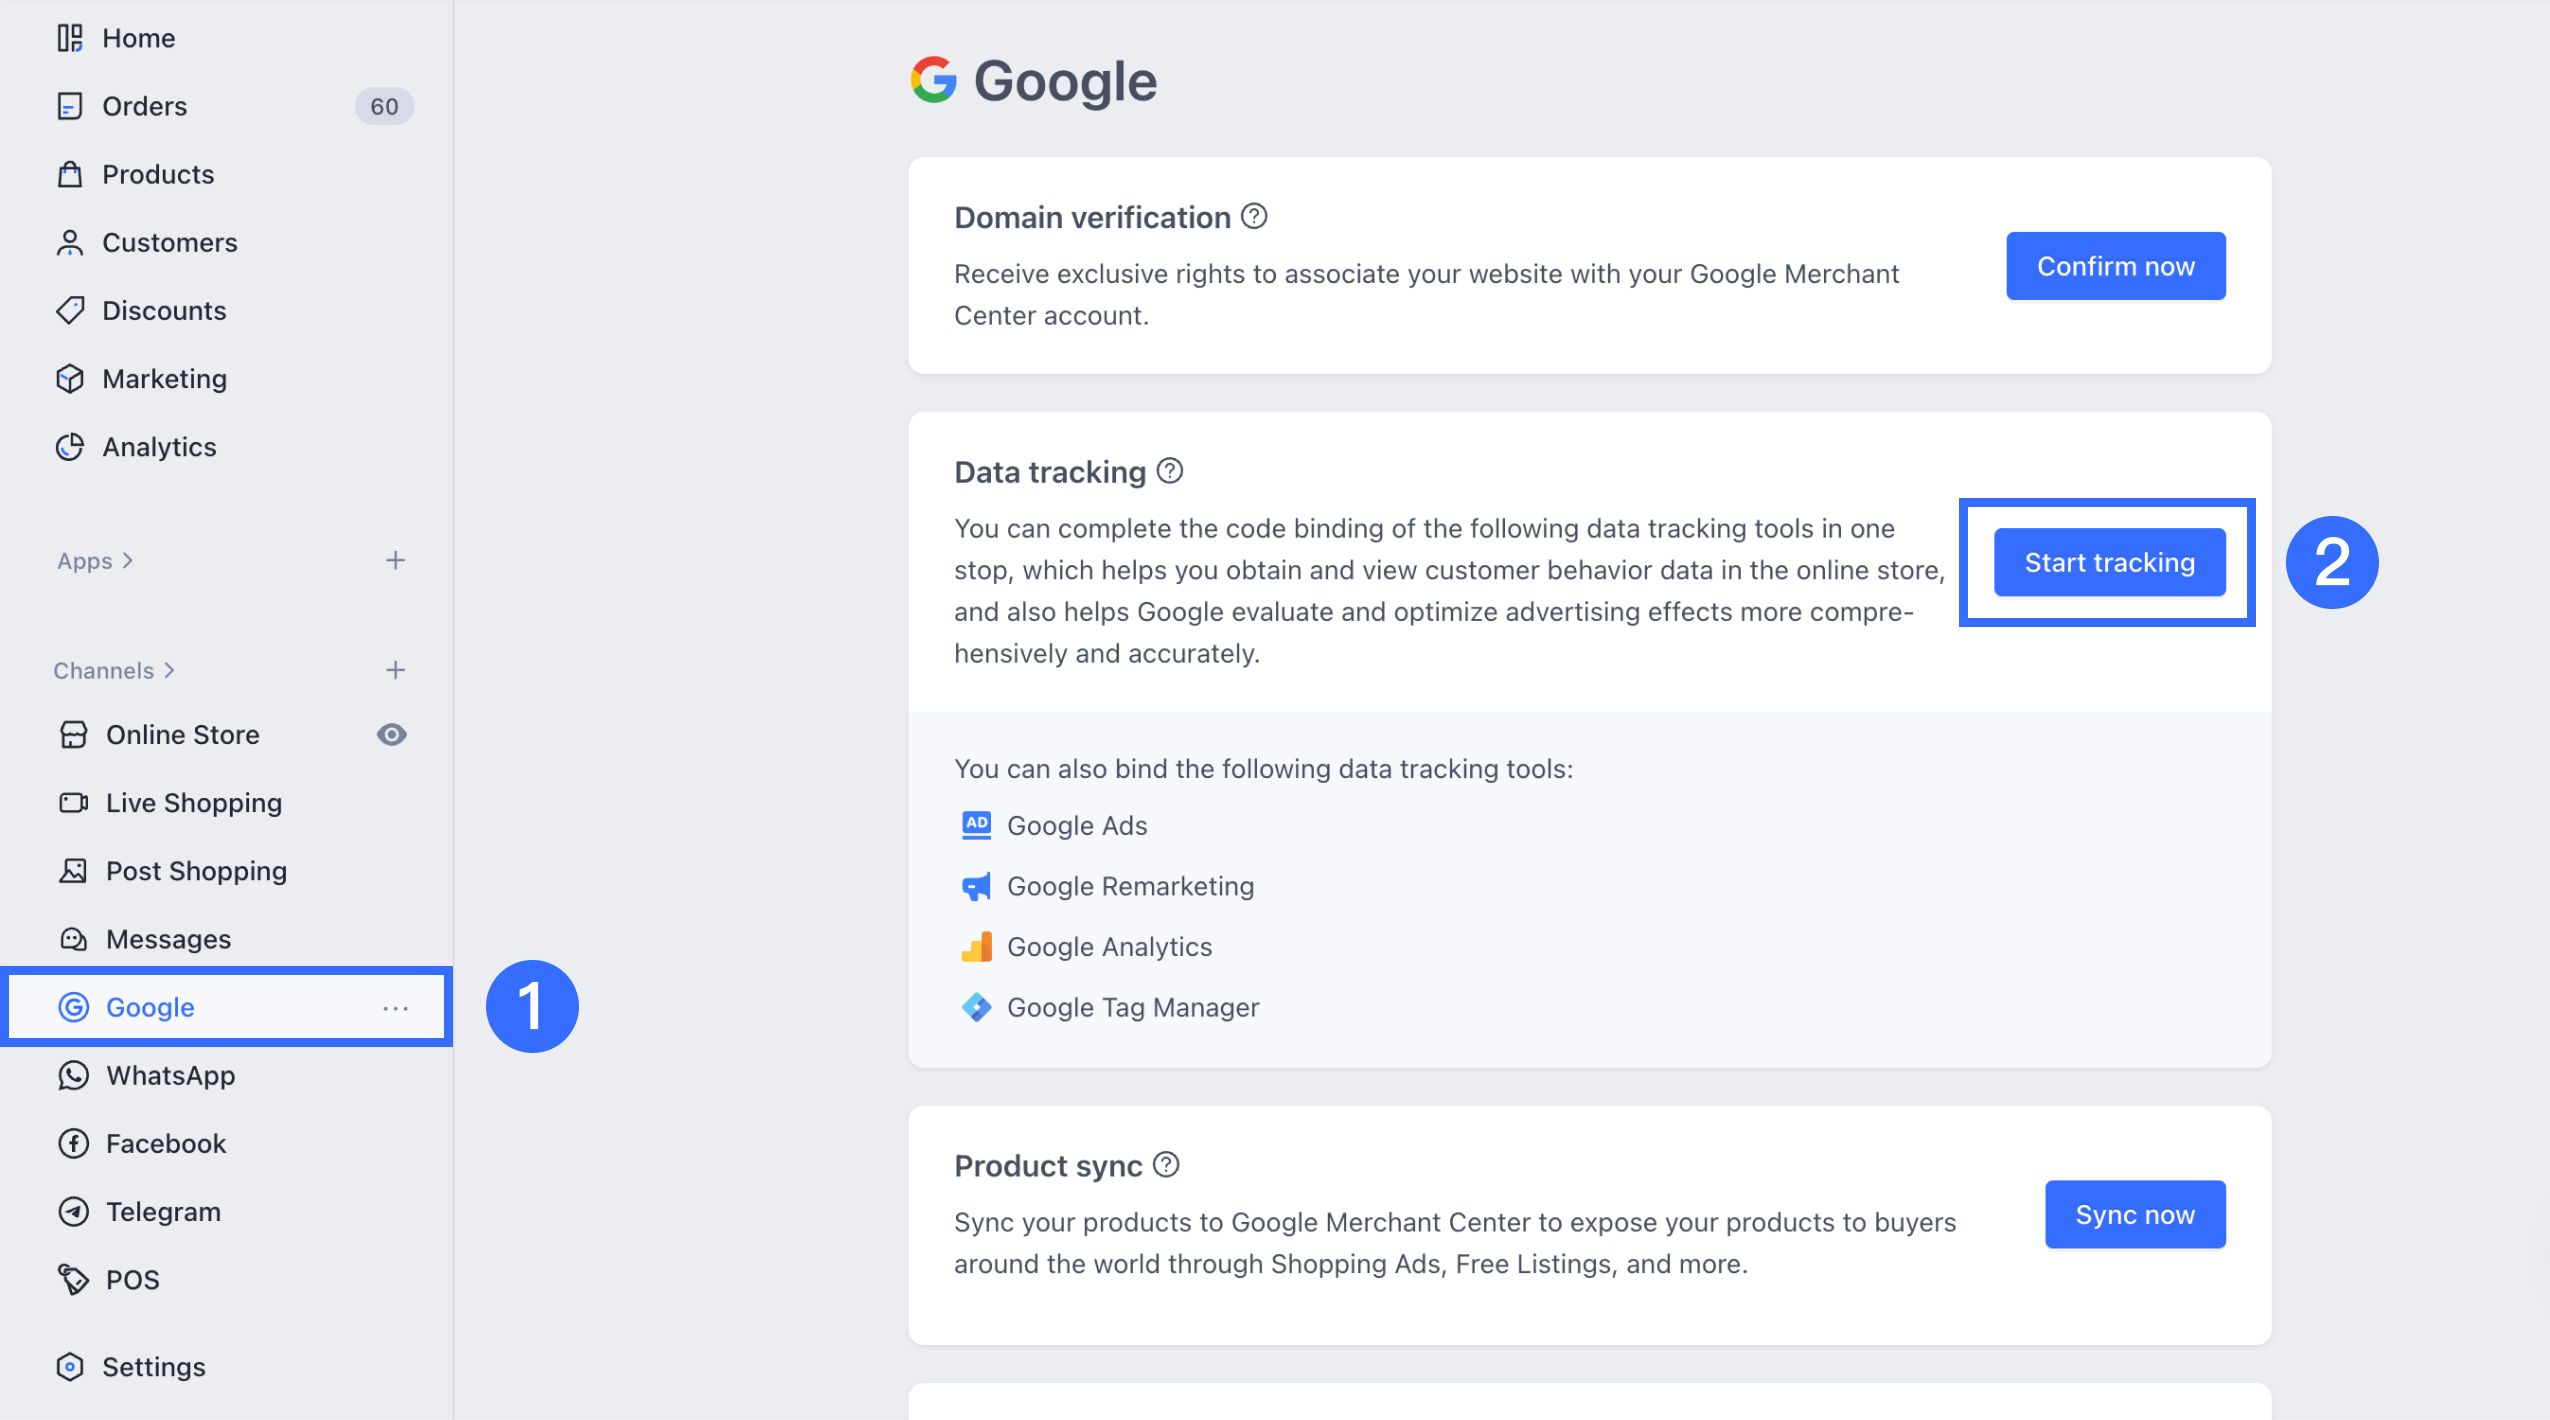2550x1420 pixels.
Task: Click the orders count badge 60
Action: click(x=384, y=106)
